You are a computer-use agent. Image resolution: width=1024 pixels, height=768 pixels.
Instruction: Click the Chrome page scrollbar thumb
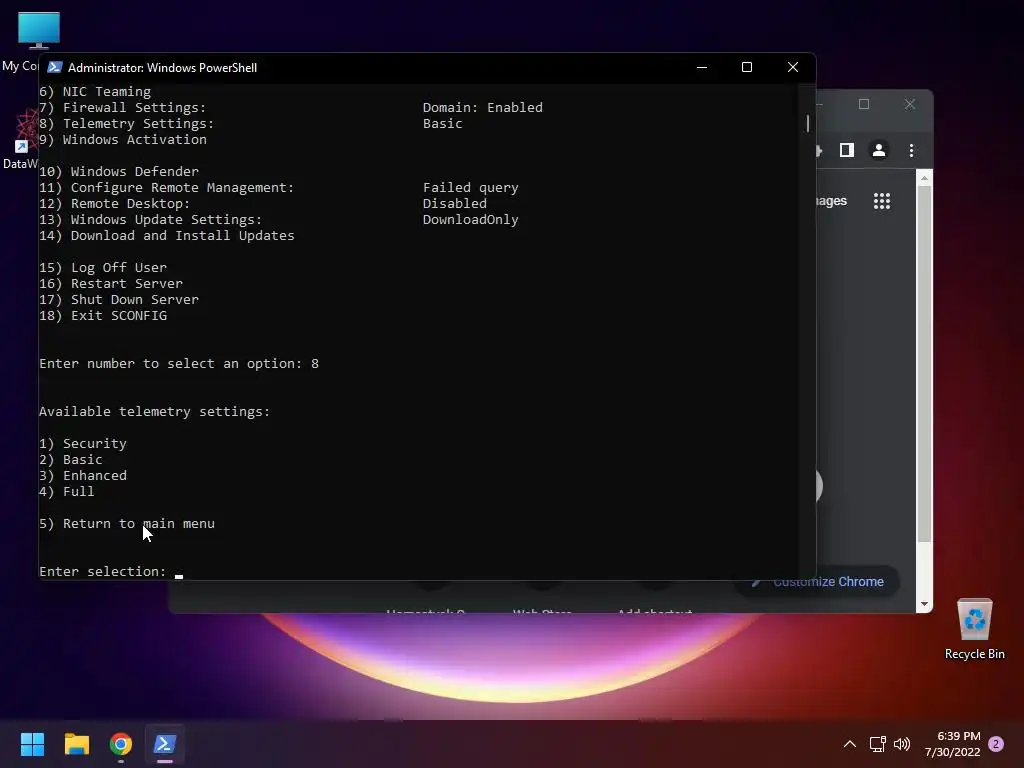pos(924,364)
